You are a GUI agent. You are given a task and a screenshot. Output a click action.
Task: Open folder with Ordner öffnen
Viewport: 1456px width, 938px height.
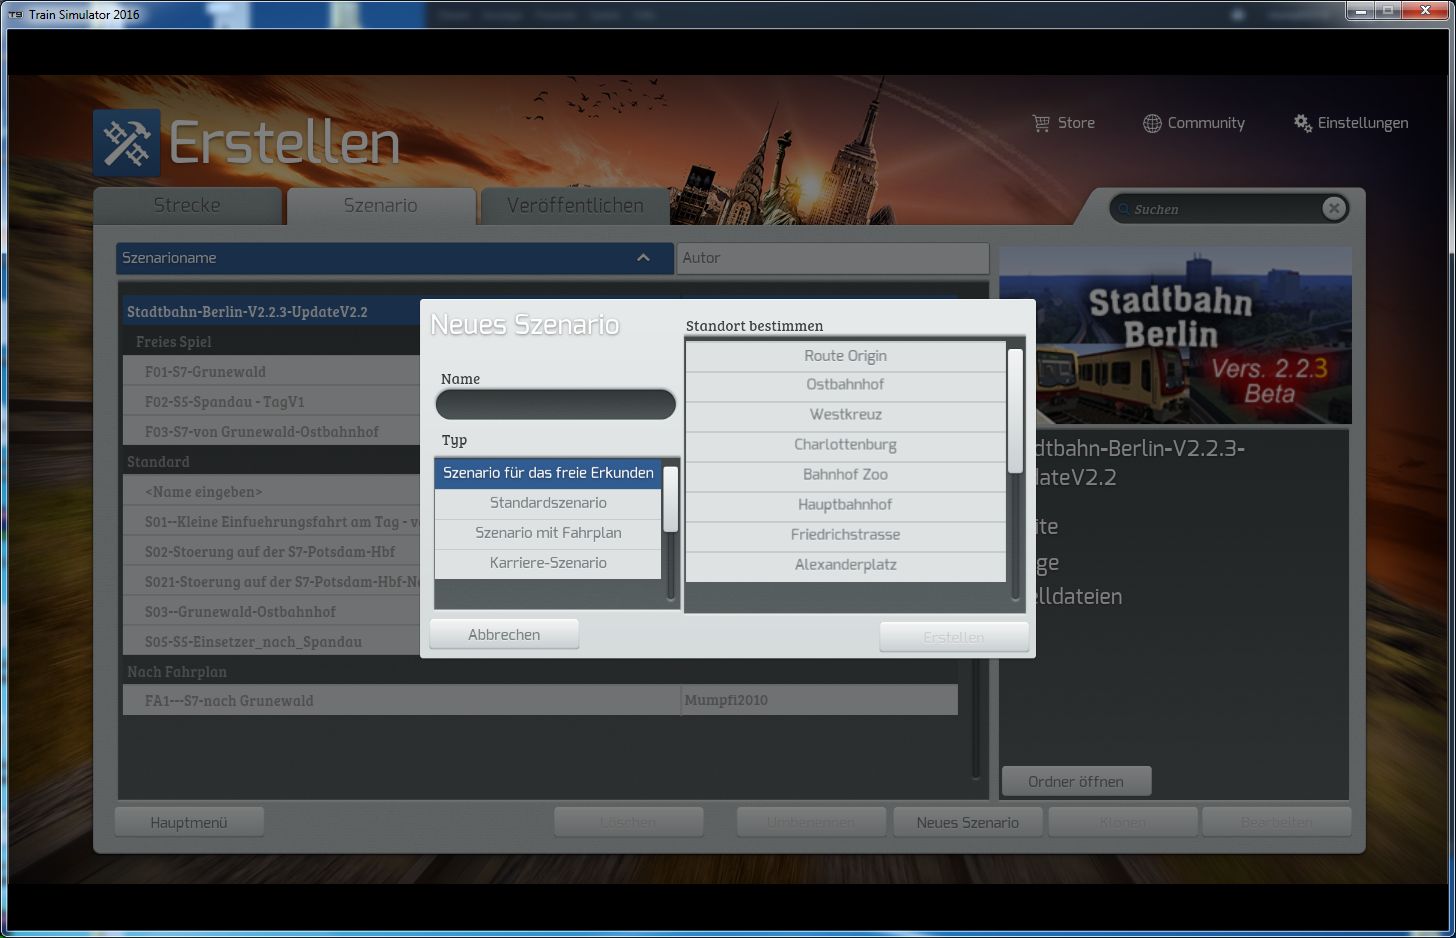point(1076,782)
